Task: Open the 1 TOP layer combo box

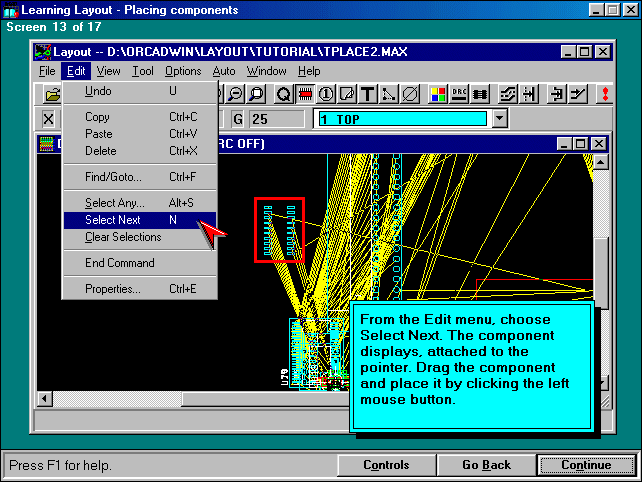Action: point(402,119)
